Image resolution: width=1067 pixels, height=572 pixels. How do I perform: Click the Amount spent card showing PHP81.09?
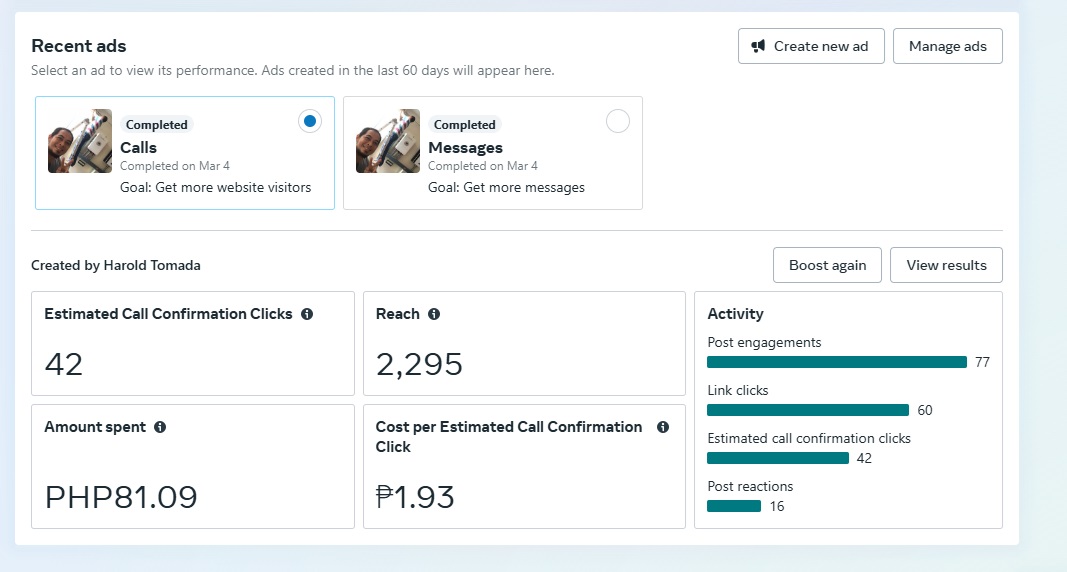tap(193, 466)
